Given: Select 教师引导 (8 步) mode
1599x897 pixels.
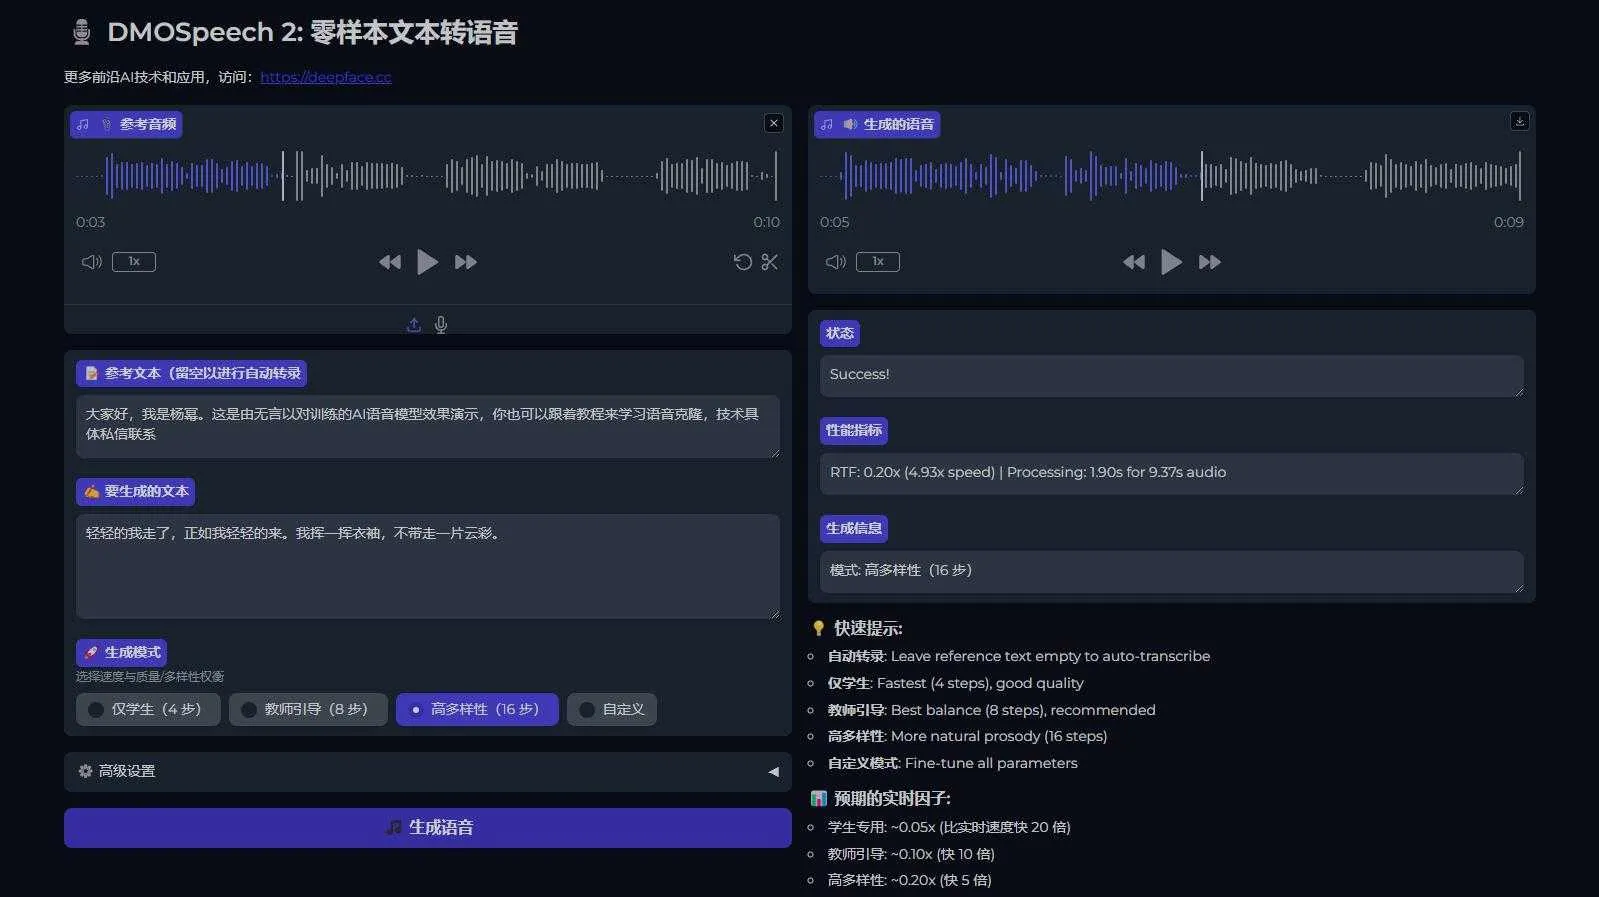Looking at the screenshot, I should click(308, 710).
